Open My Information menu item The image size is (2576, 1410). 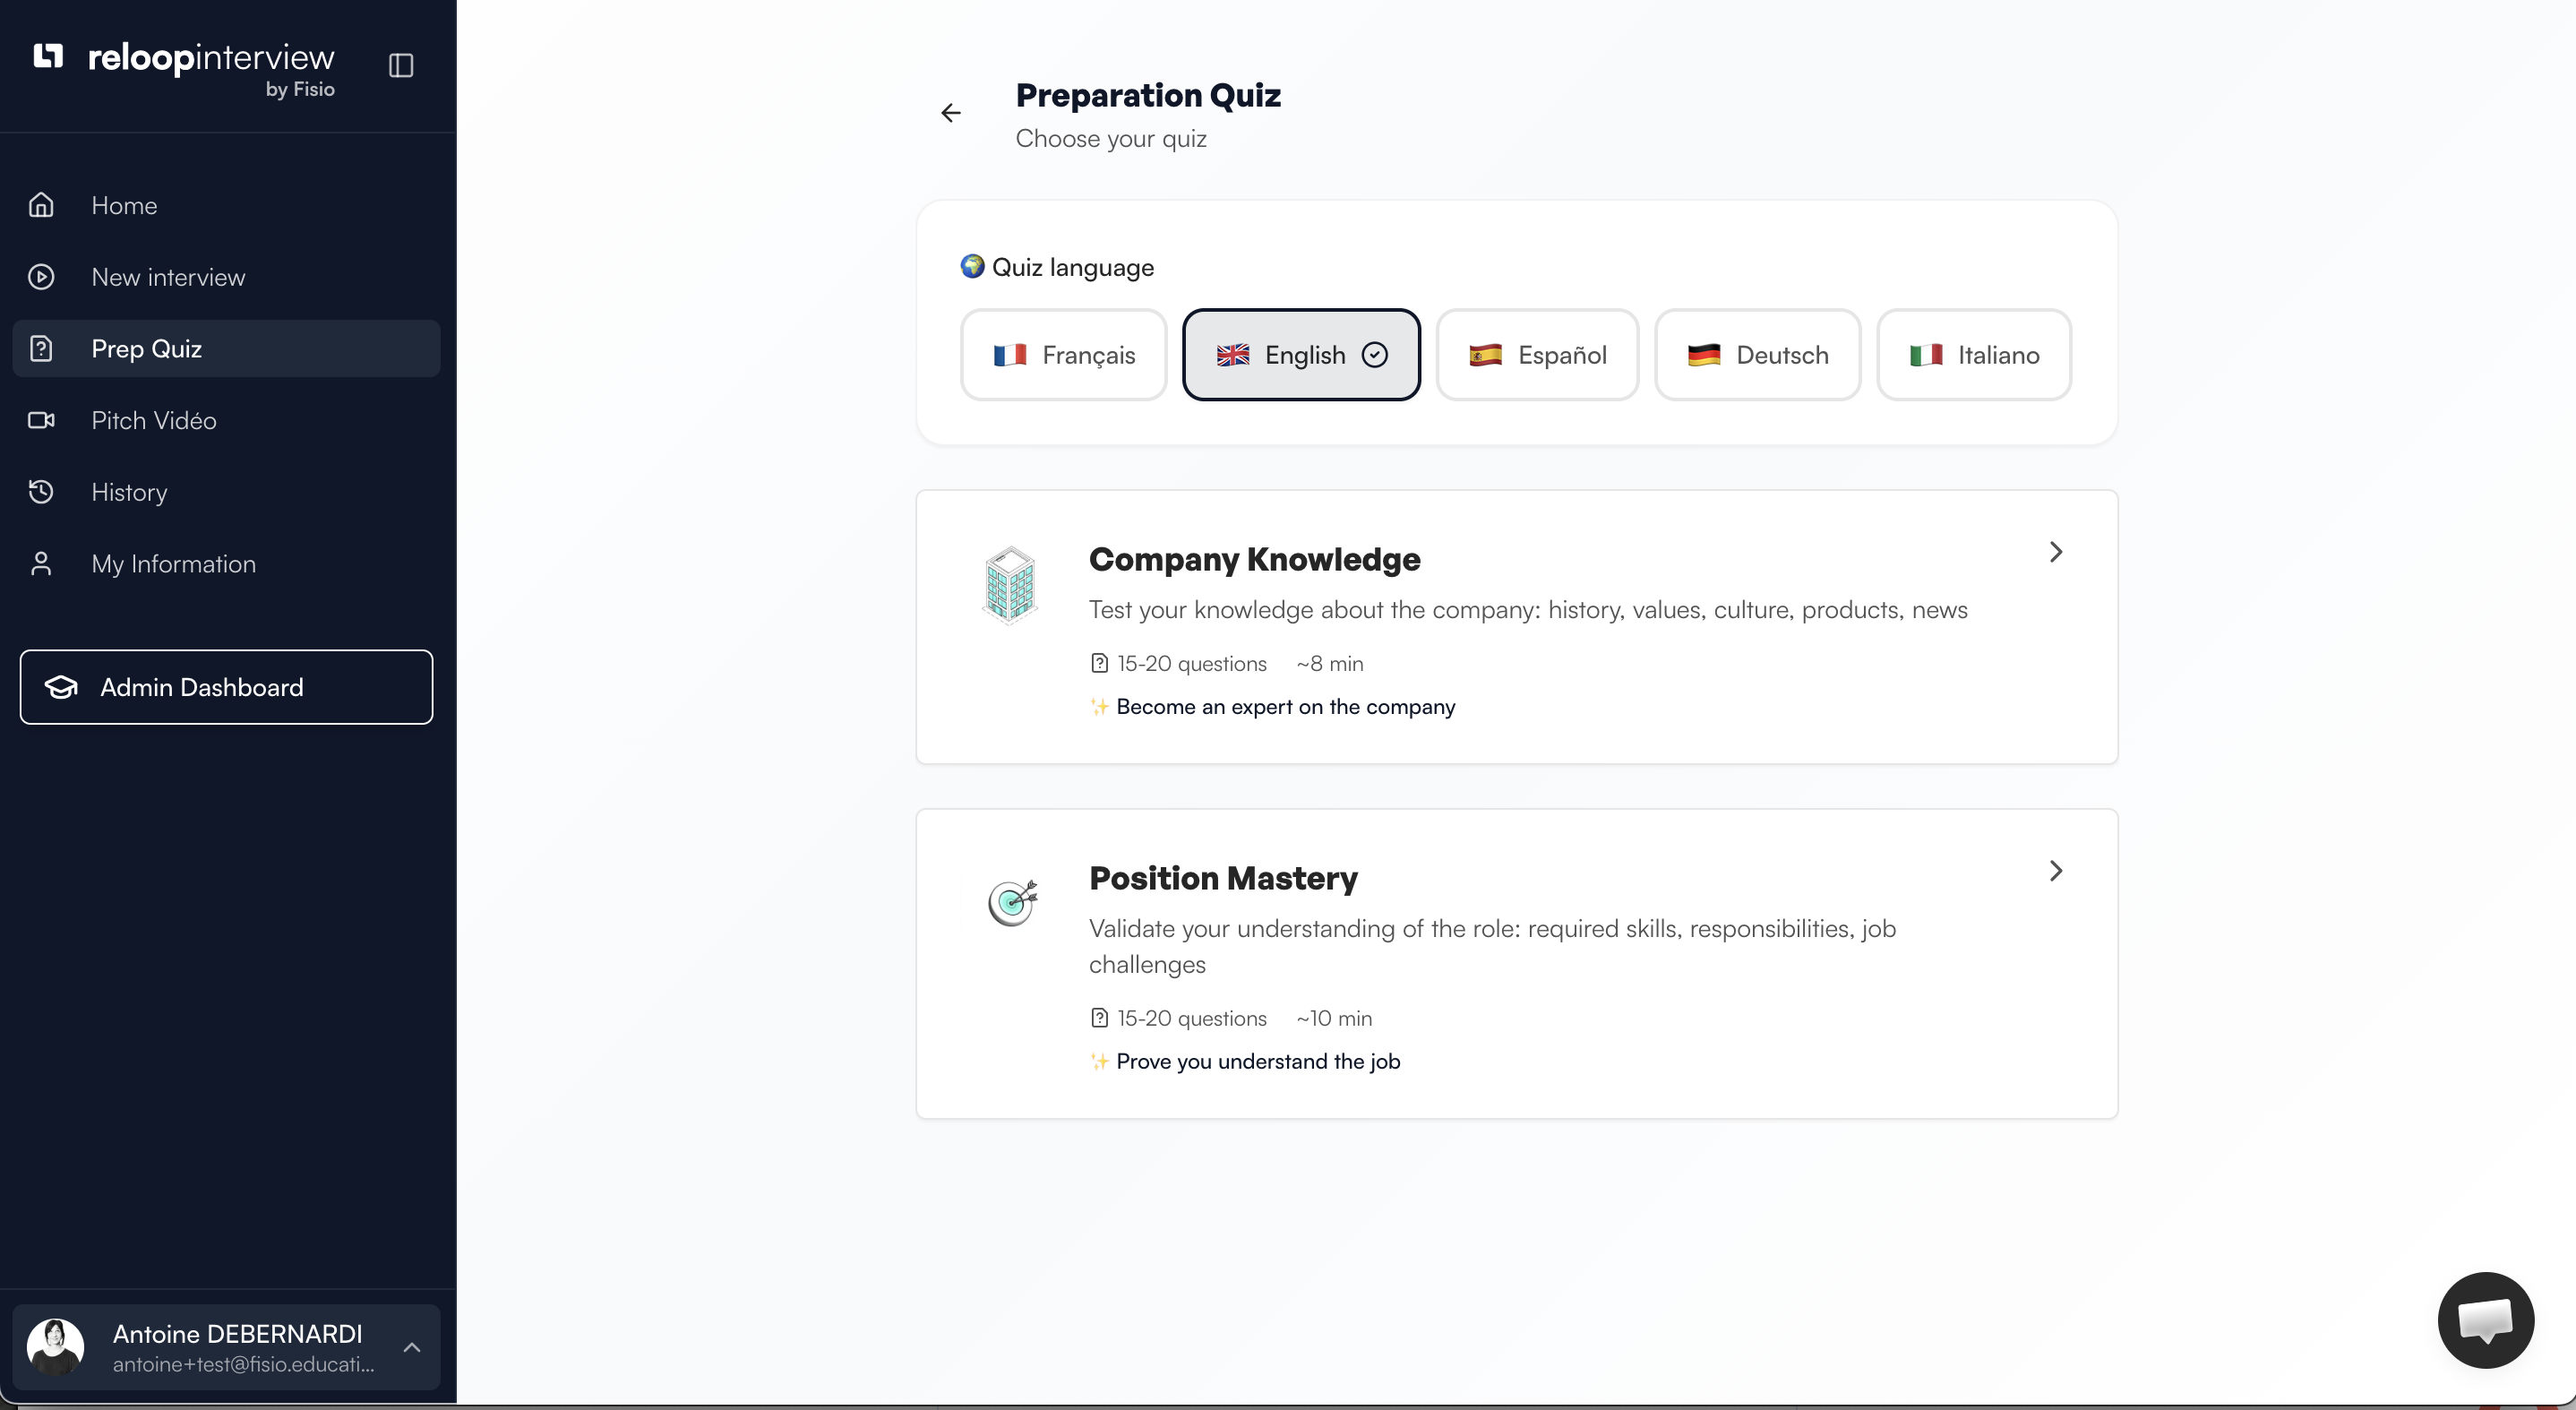point(173,564)
